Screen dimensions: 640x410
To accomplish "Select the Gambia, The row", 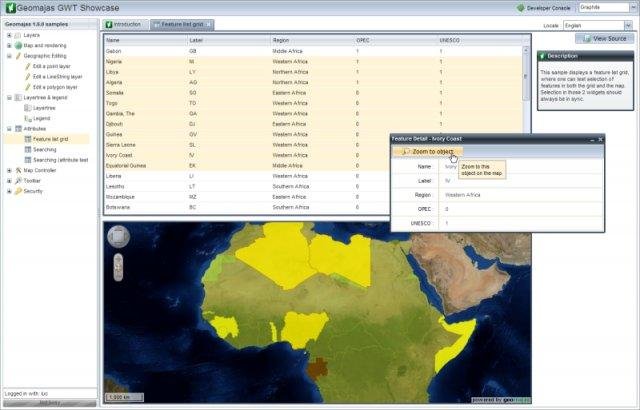I will tap(313, 114).
